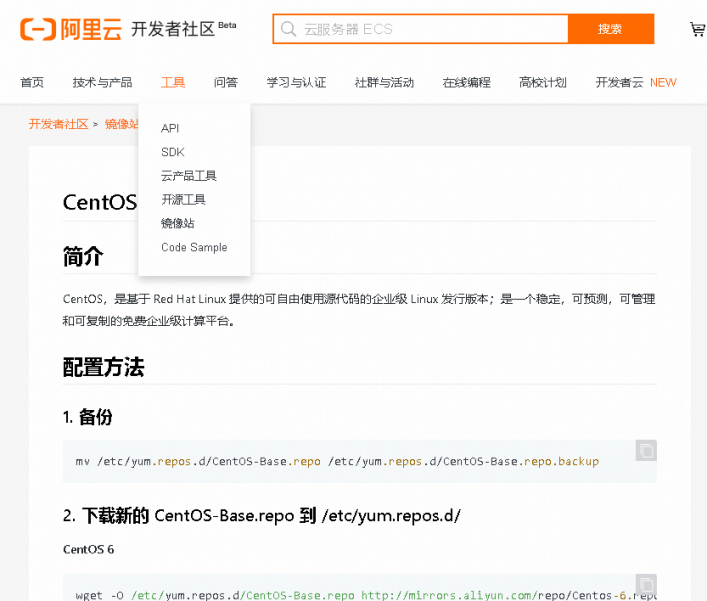Click the 开发者社区 Beta title
The width and height of the screenshot is (707, 601).
pyautogui.click(x=184, y=29)
